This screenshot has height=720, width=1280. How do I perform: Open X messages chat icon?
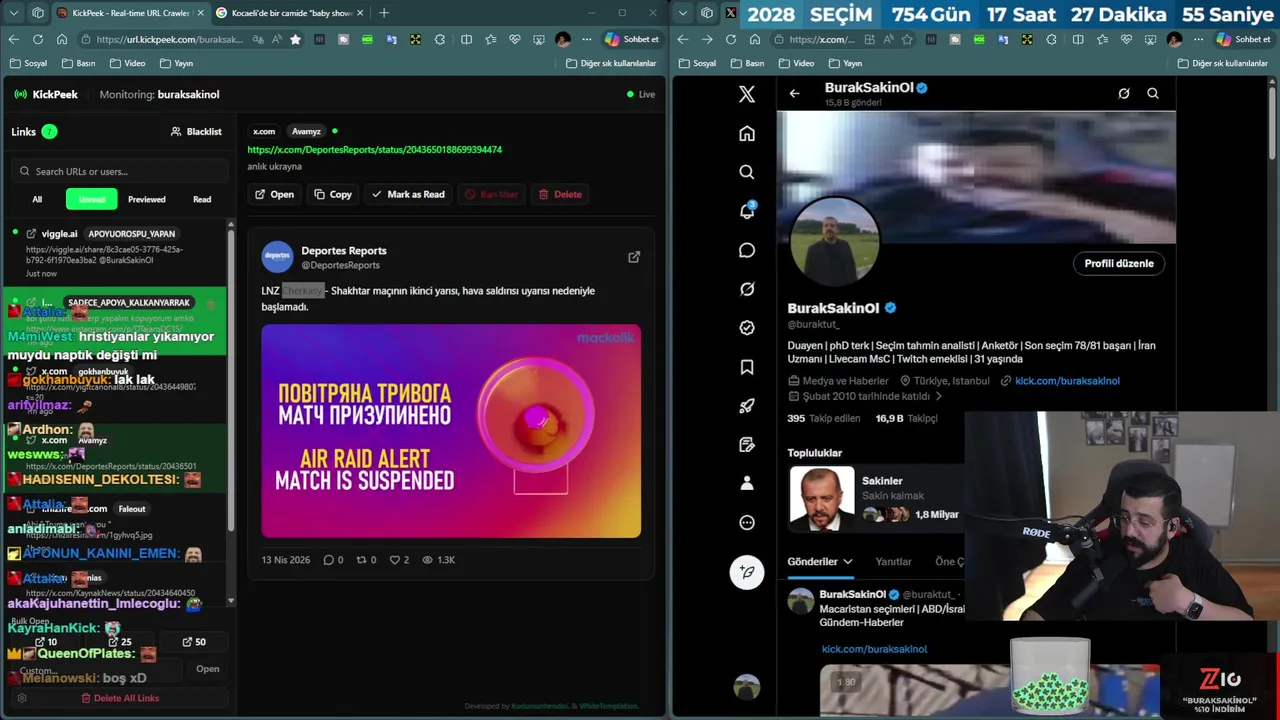coord(746,250)
